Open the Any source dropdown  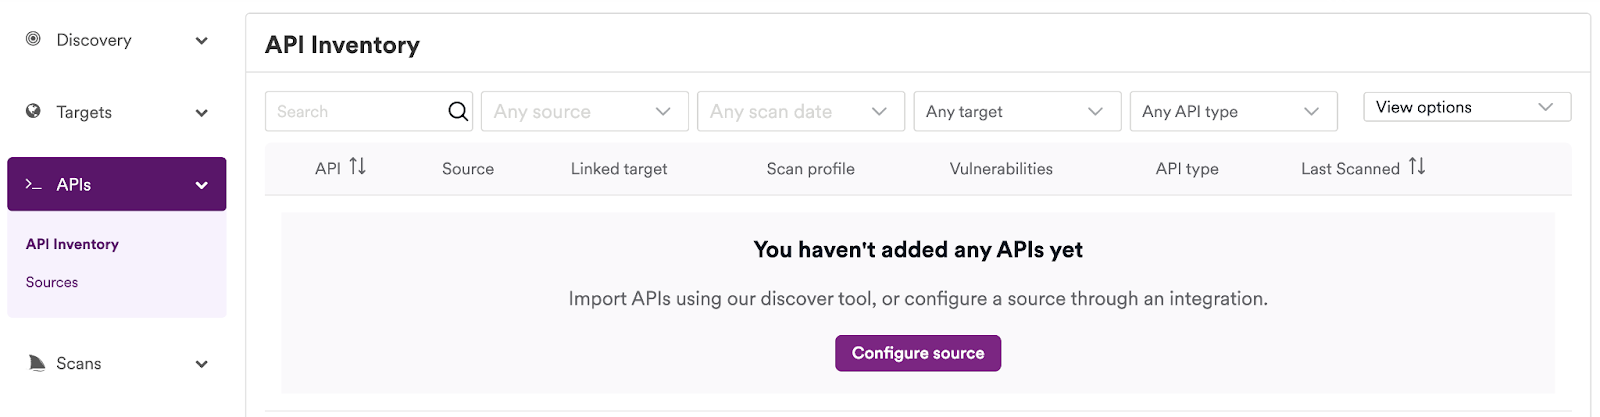pos(585,111)
